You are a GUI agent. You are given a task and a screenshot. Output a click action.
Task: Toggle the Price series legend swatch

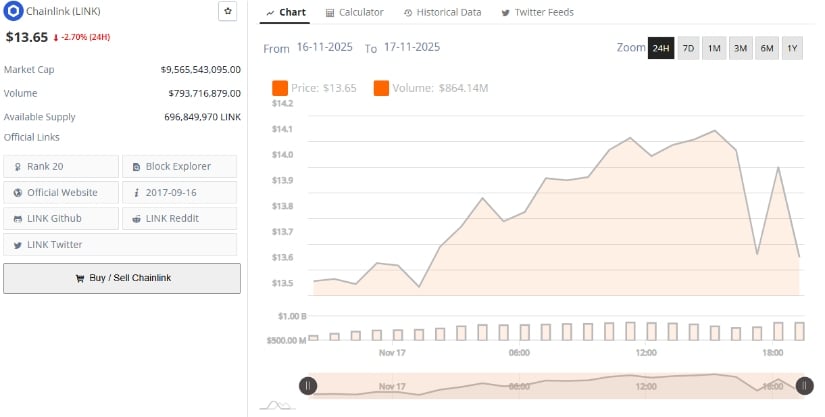pyautogui.click(x=279, y=89)
